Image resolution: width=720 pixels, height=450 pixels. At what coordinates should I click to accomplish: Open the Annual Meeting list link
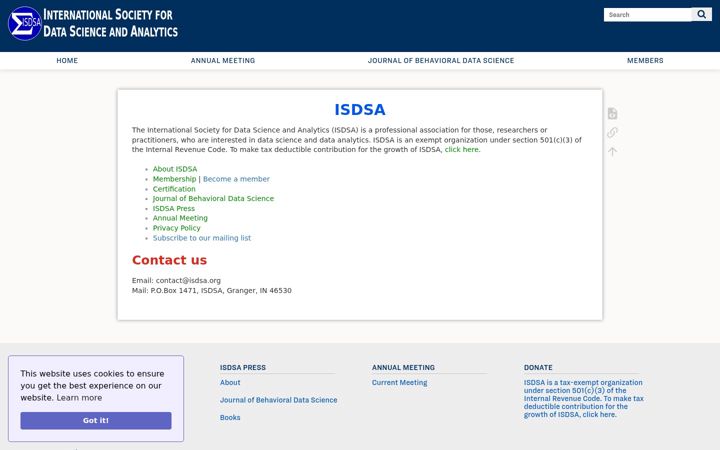point(180,218)
